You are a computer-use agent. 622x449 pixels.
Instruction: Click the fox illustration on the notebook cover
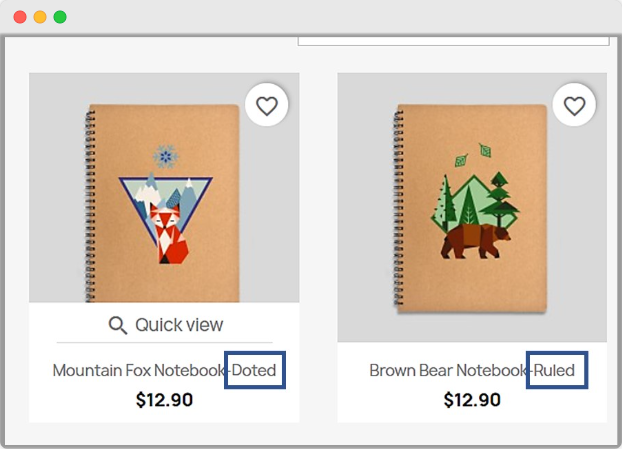[x=168, y=234]
